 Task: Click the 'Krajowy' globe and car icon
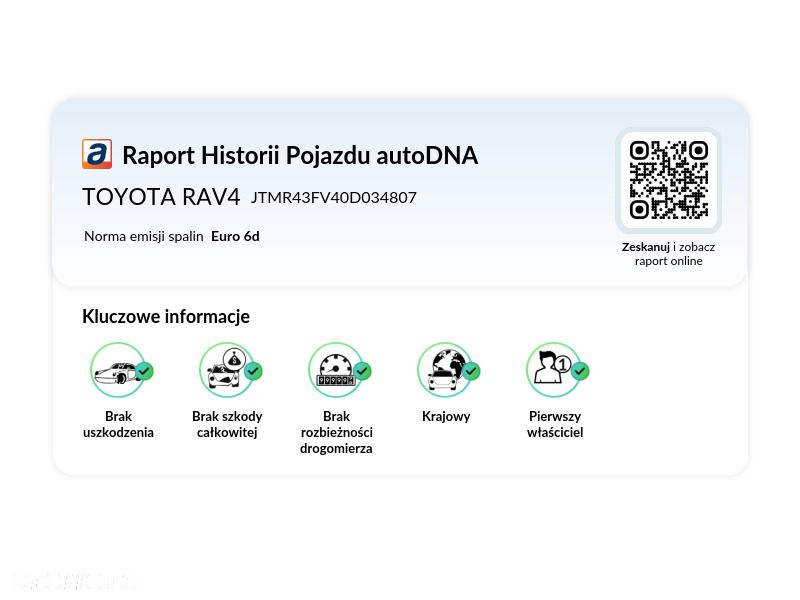448,370
